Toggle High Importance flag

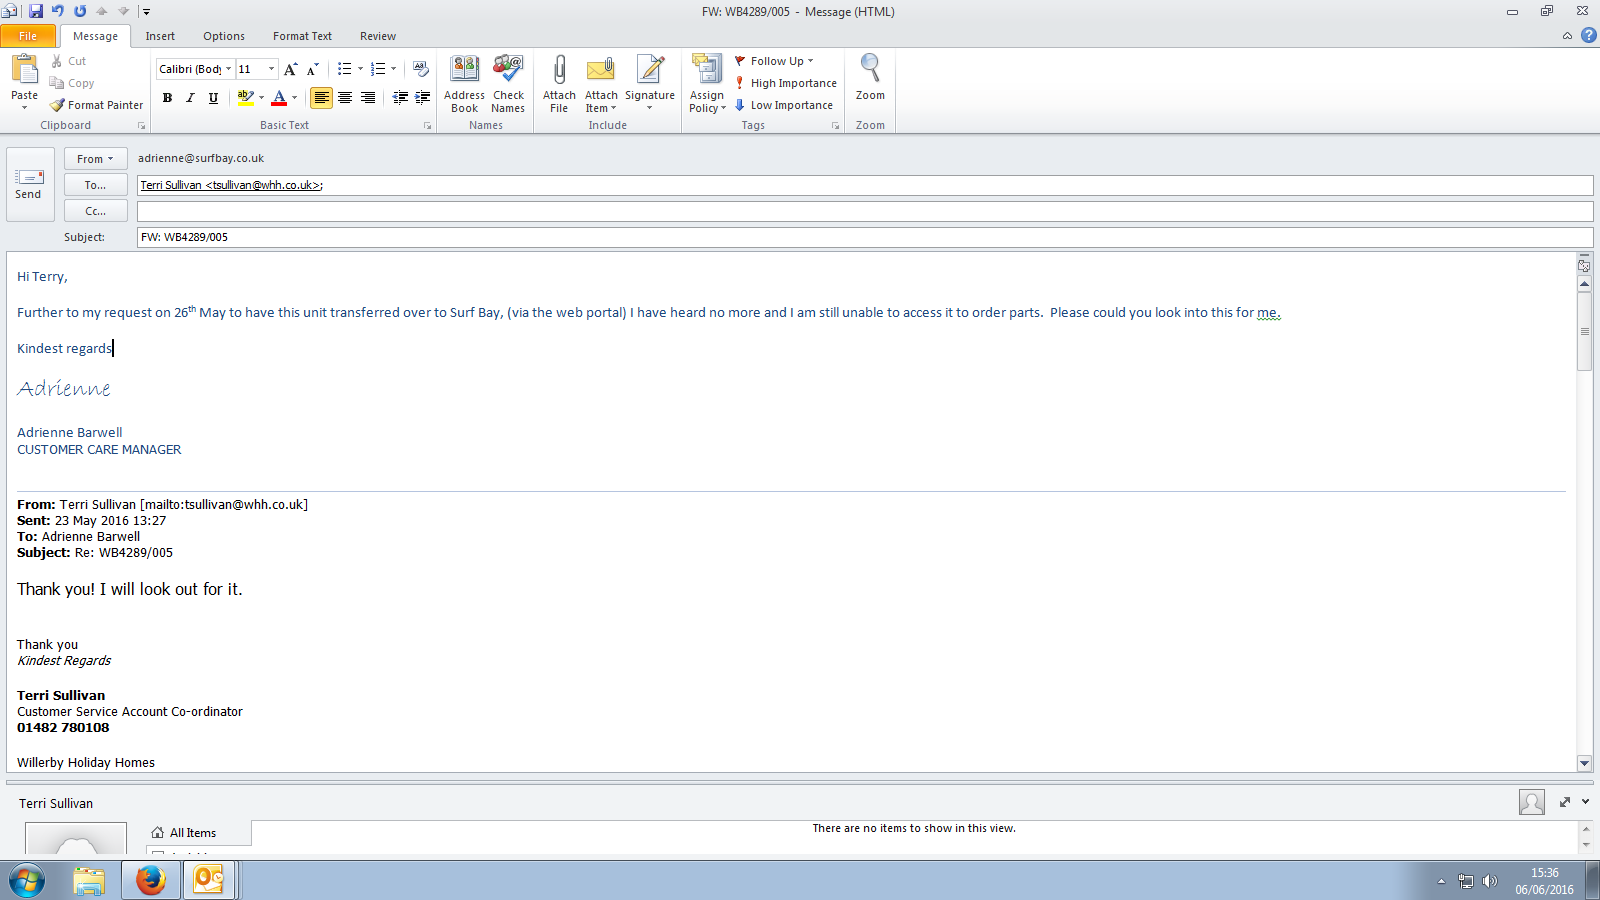coord(785,83)
